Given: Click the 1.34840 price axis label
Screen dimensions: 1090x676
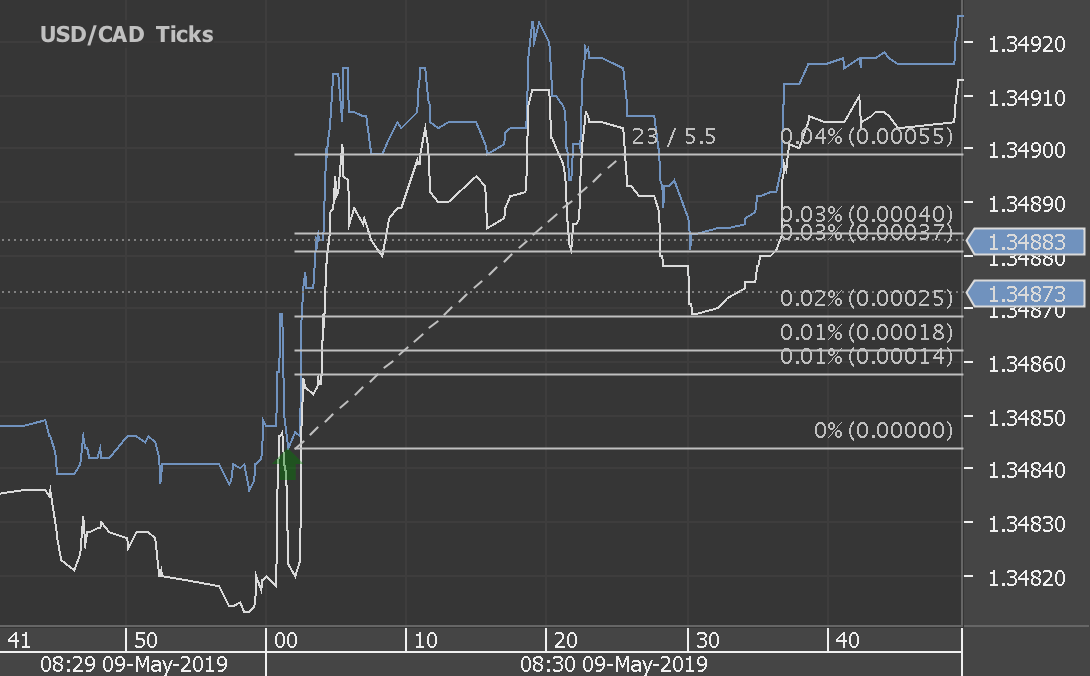Looking at the screenshot, I should (x=1027, y=470).
